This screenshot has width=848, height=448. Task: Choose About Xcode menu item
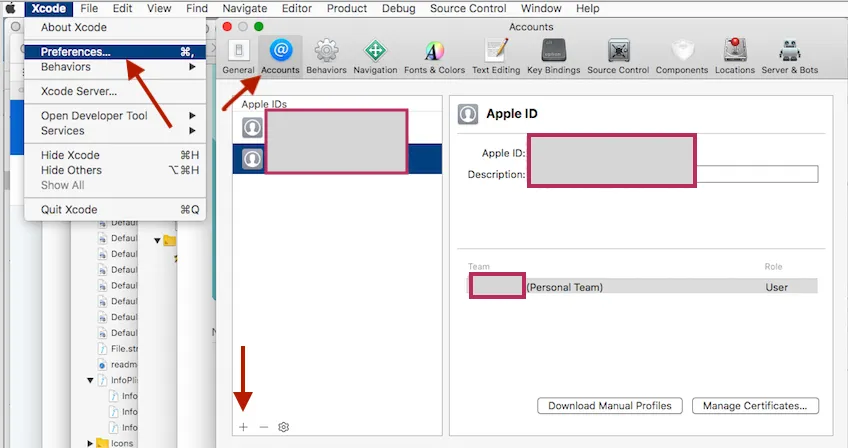click(x=115, y=27)
